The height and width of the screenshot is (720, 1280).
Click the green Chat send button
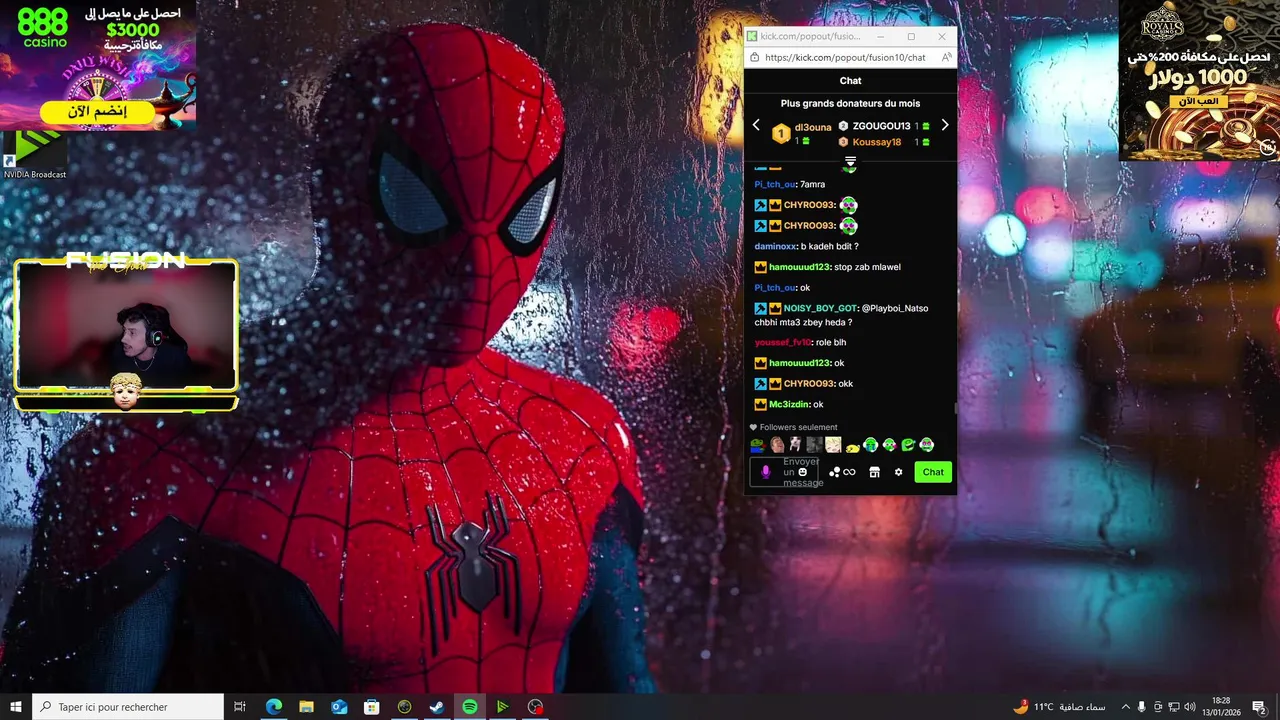pyautogui.click(x=933, y=472)
